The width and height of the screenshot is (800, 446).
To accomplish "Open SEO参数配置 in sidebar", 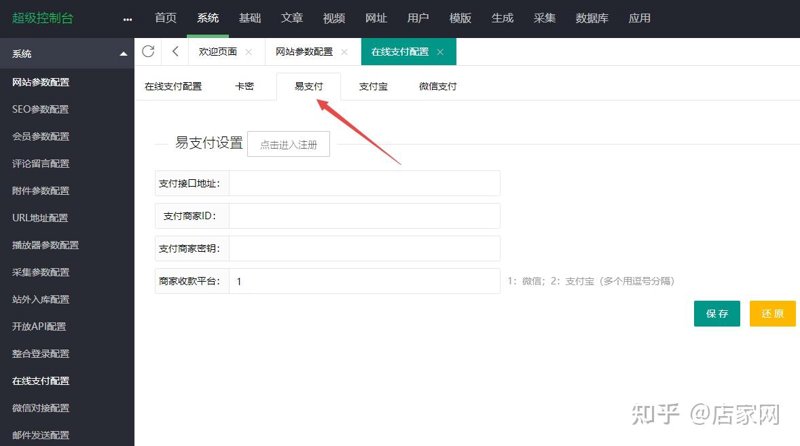I will [x=40, y=109].
